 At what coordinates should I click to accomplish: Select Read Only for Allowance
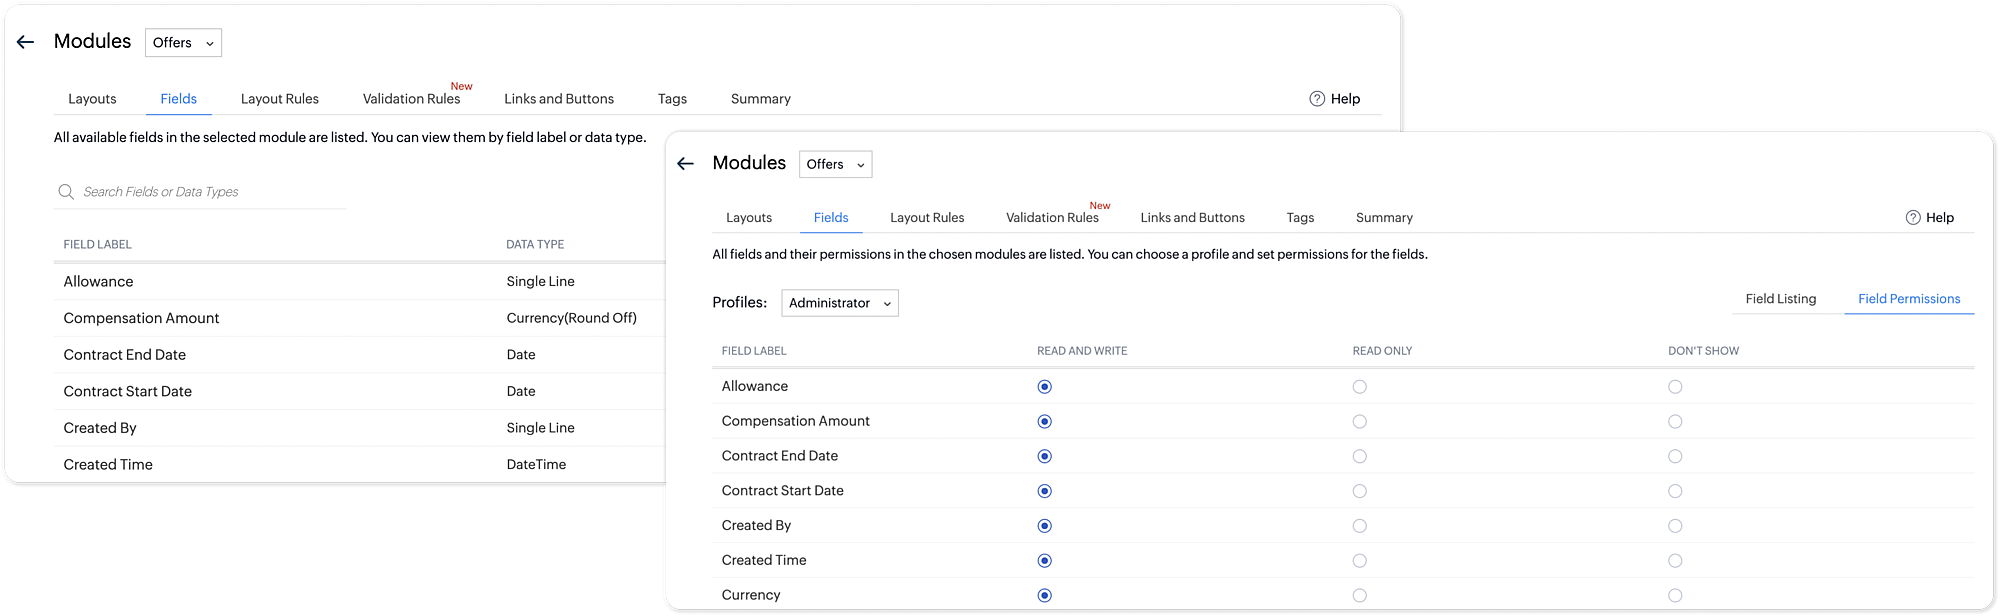click(1359, 387)
